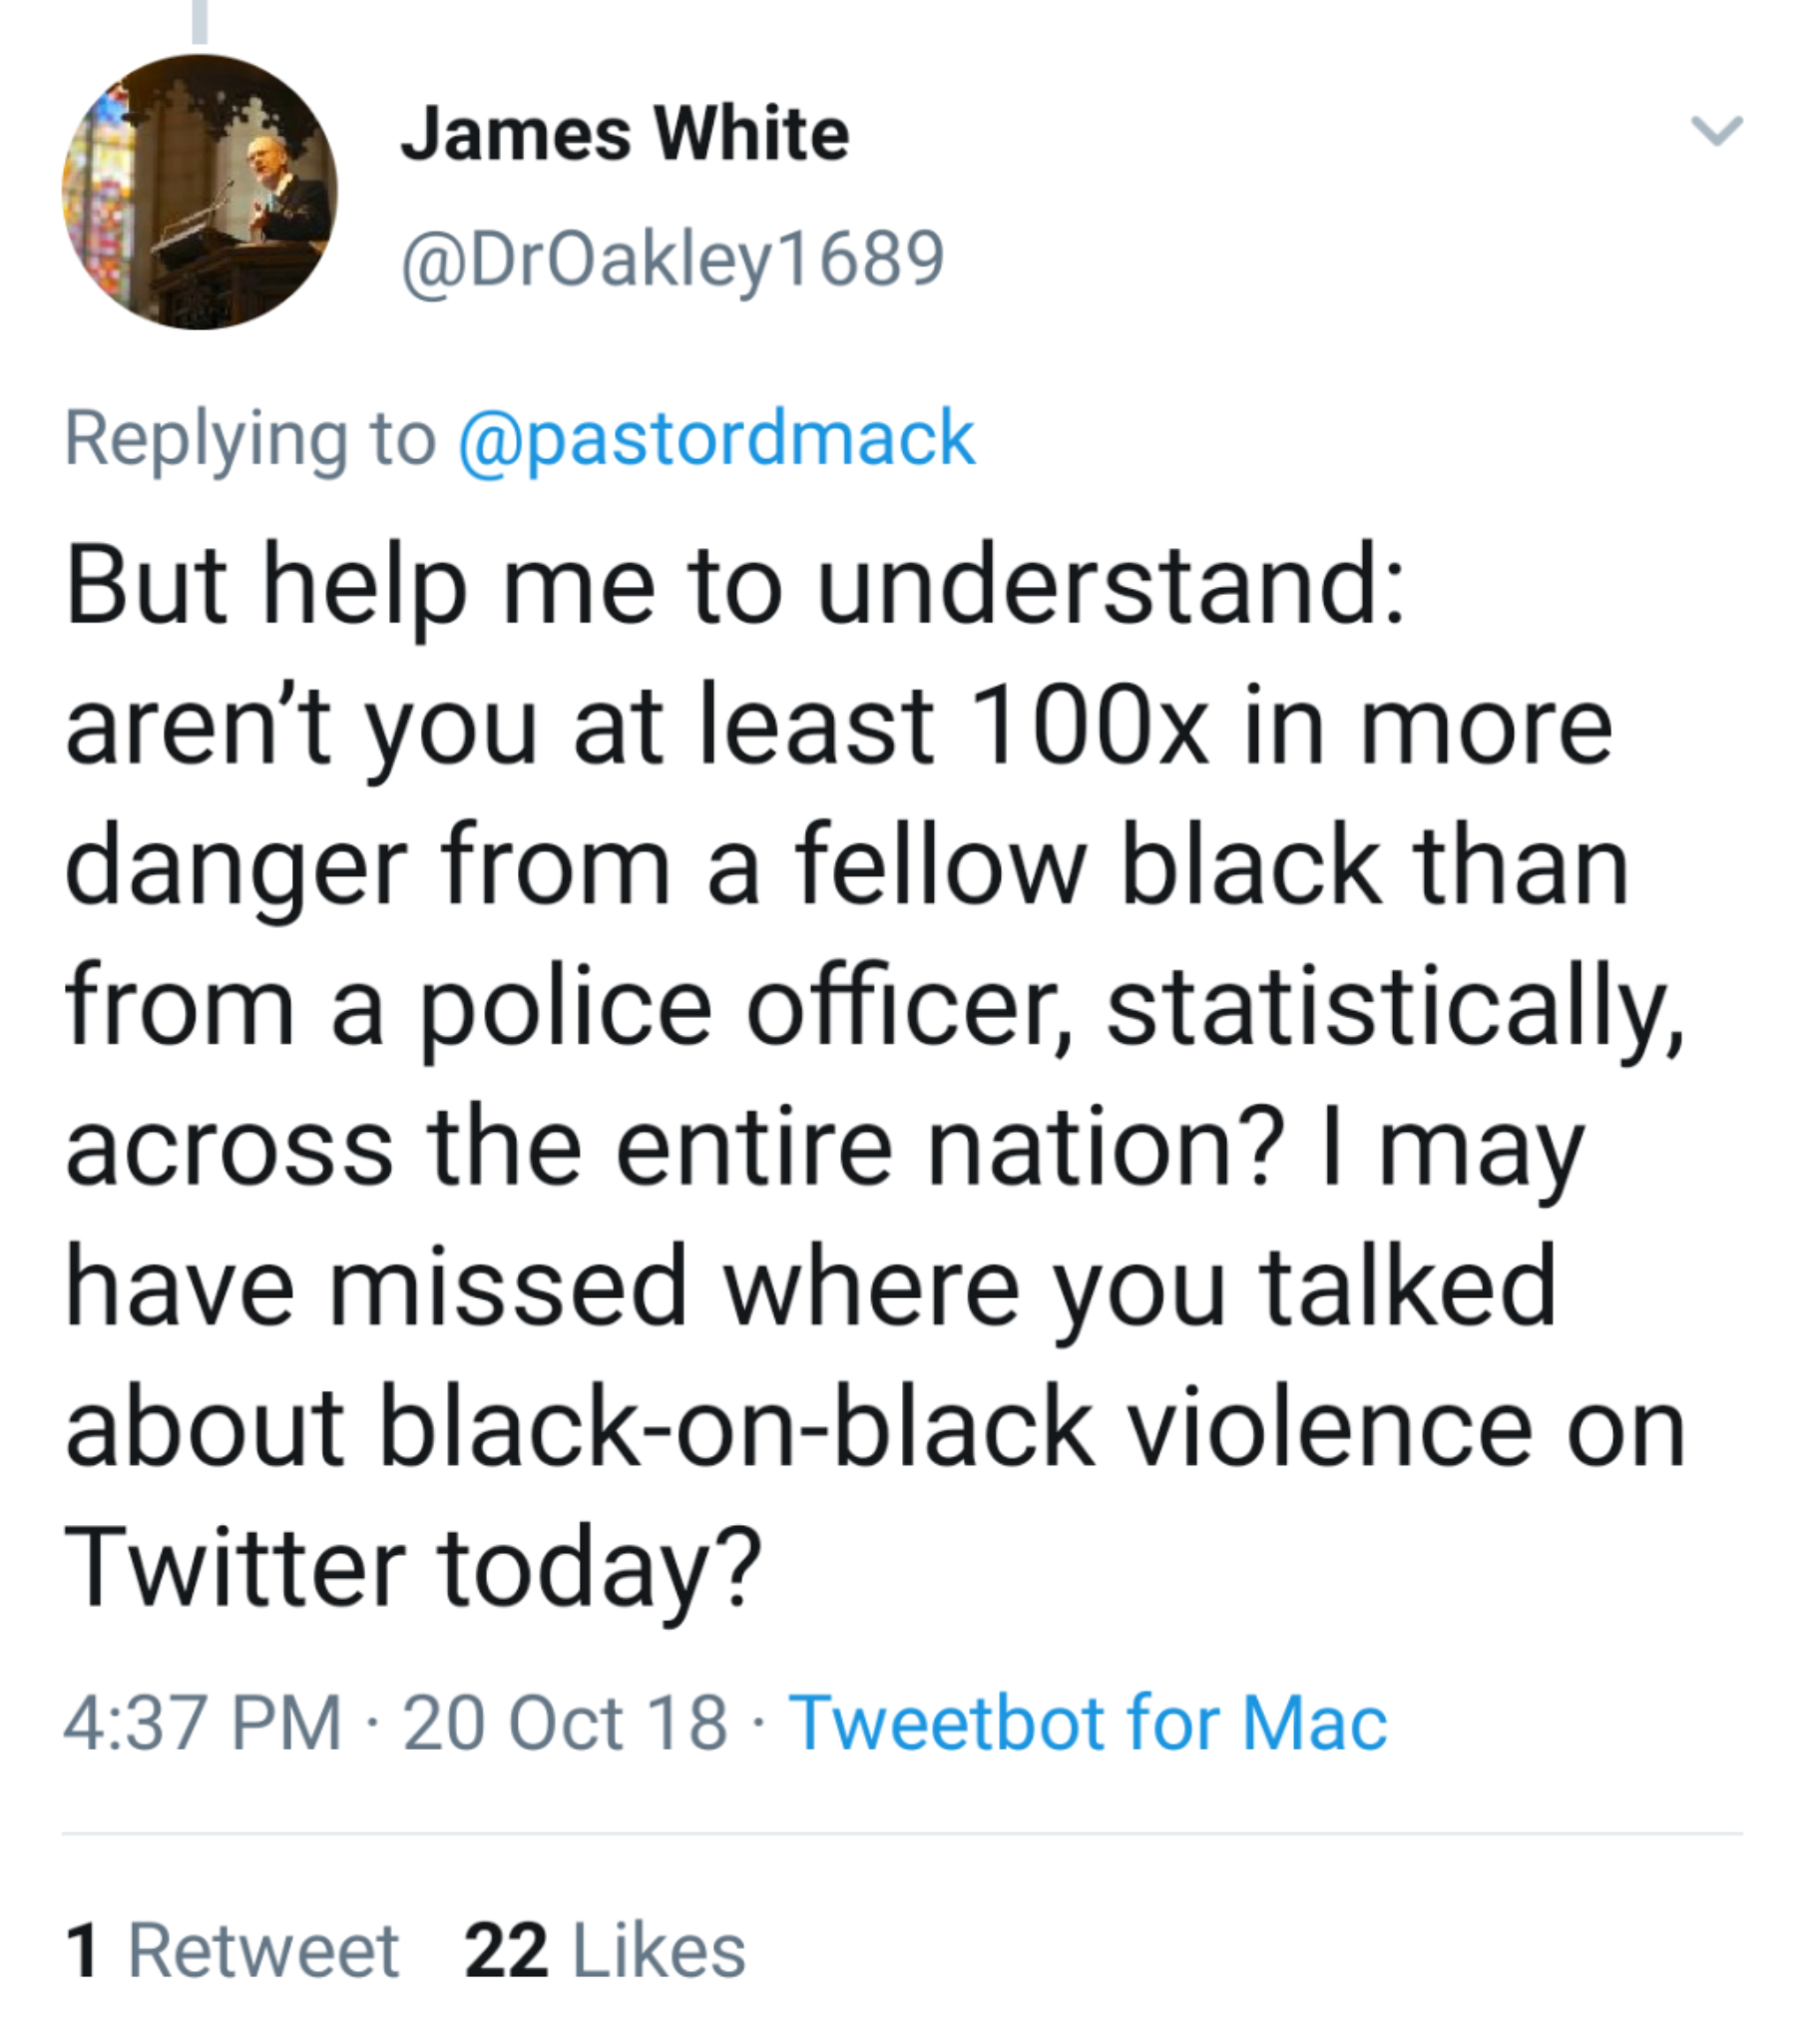Click the "Twitter today?" closing line

coord(413,1568)
